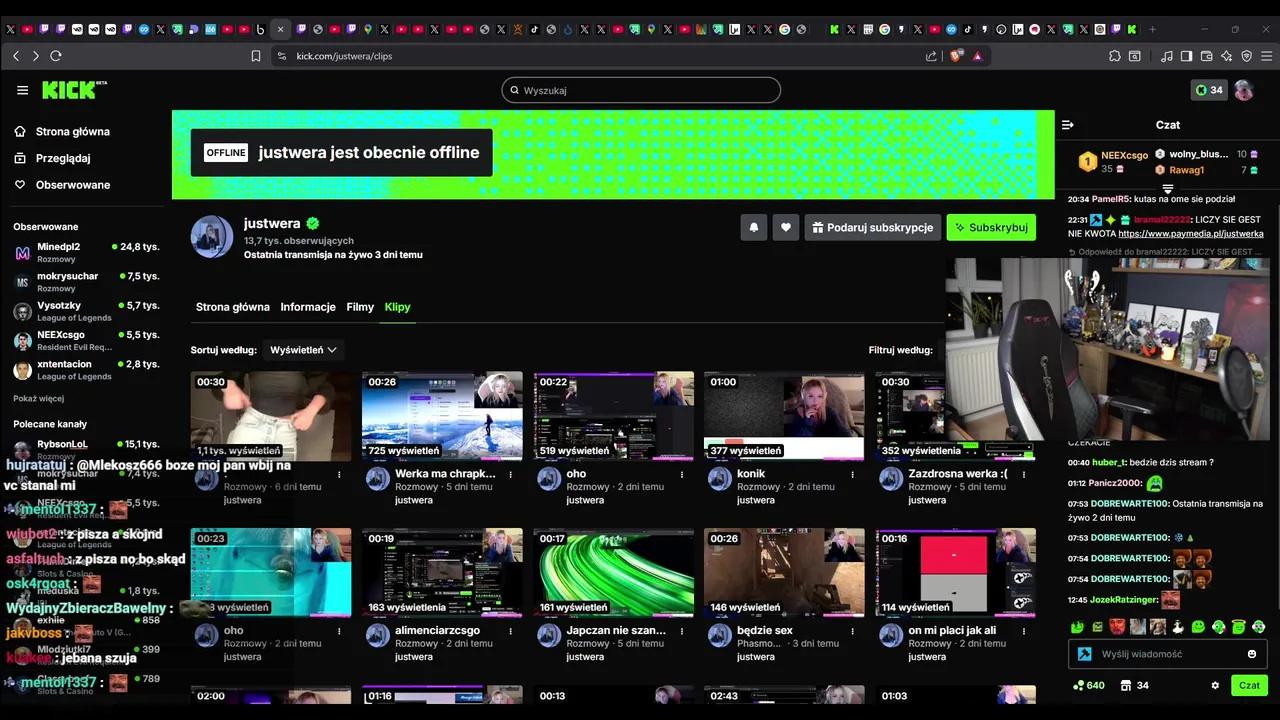Click the 'Subskrybuj' button
The width and height of the screenshot is (1280, 720).
coord(991,228)
